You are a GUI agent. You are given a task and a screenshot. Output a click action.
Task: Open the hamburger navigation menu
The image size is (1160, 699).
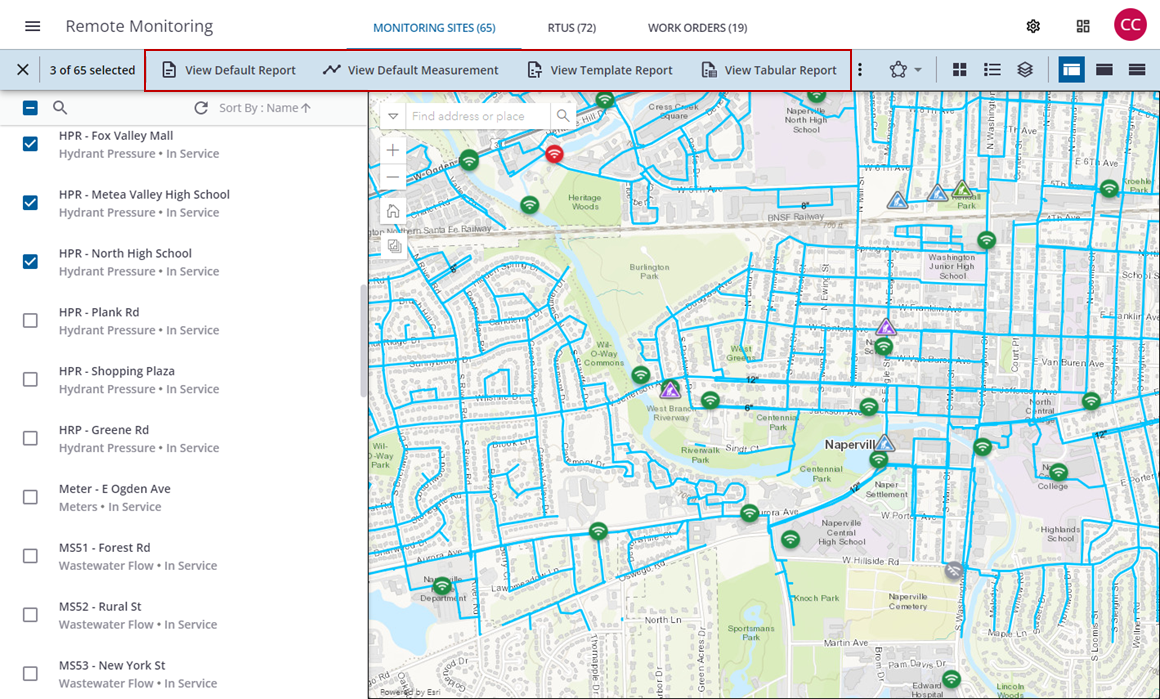click(32, 27)
